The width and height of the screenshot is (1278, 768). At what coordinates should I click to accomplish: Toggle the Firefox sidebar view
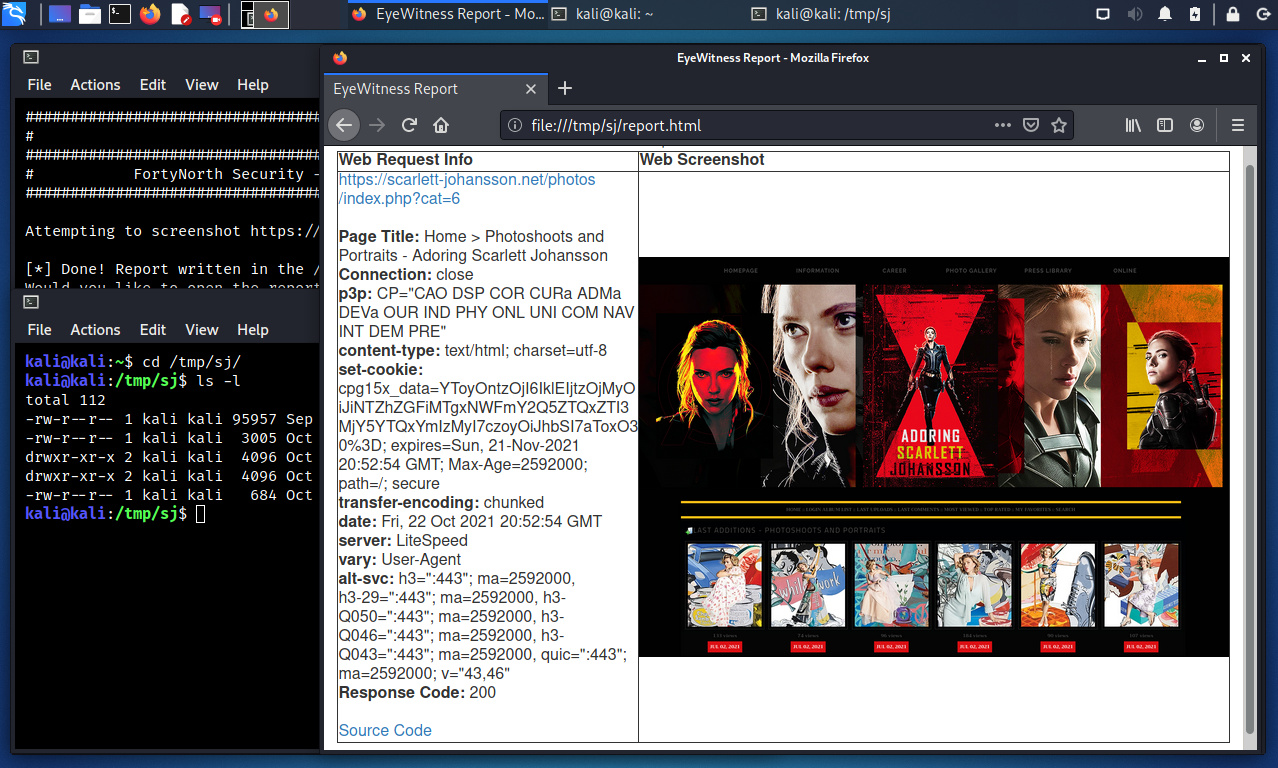[x=1165, y=125]
